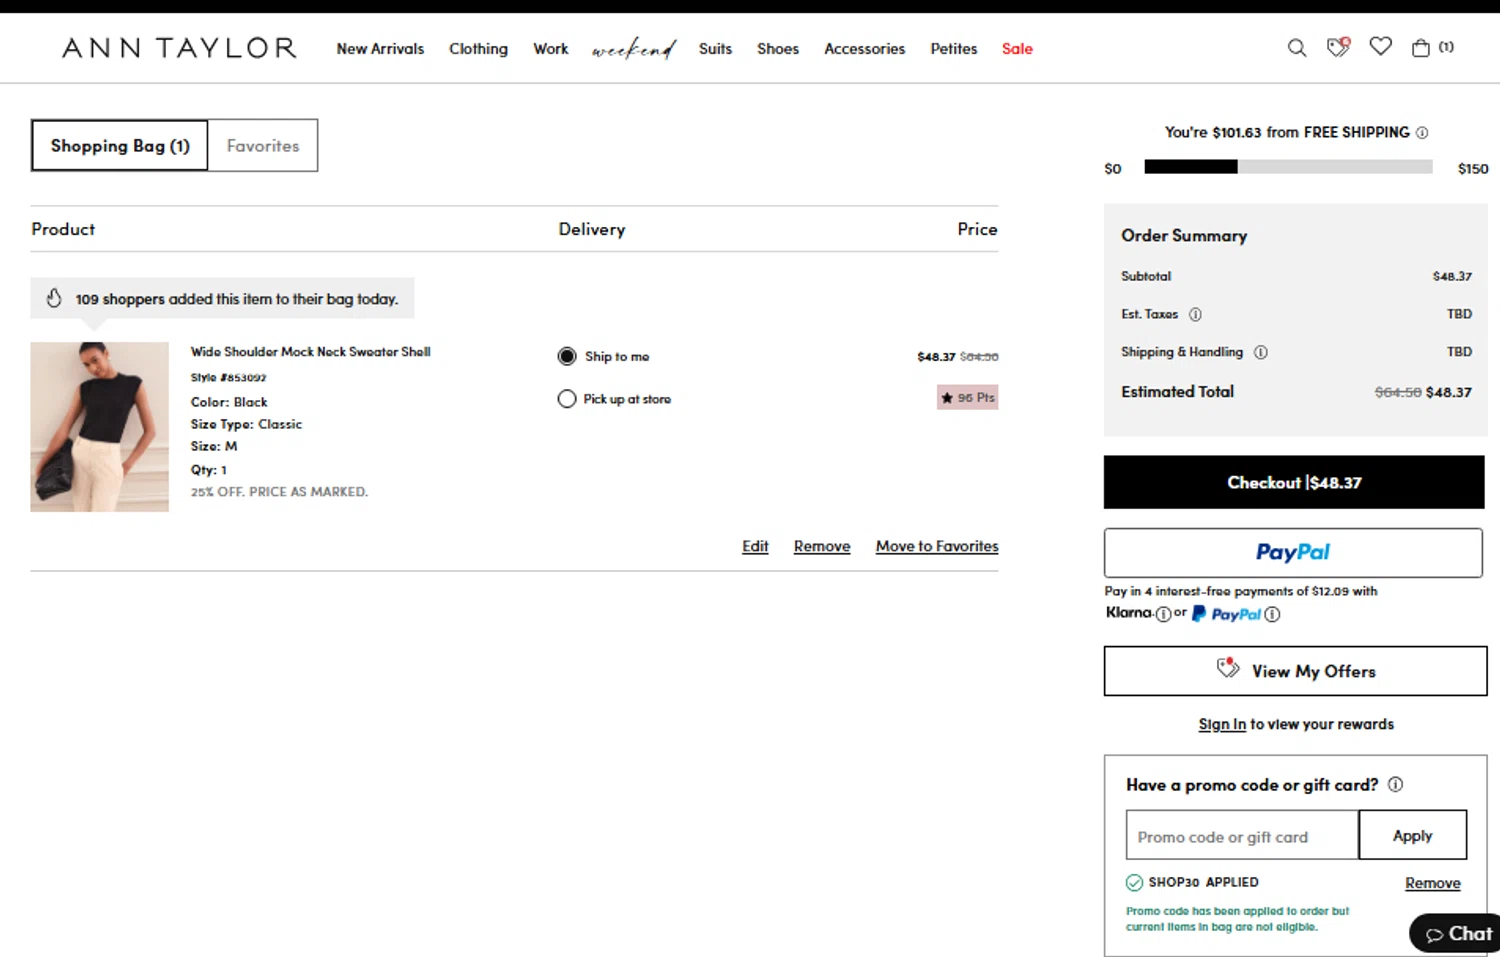Click the star icon on 96 Pts badge

pyautogui.click(x=947, y=398)
